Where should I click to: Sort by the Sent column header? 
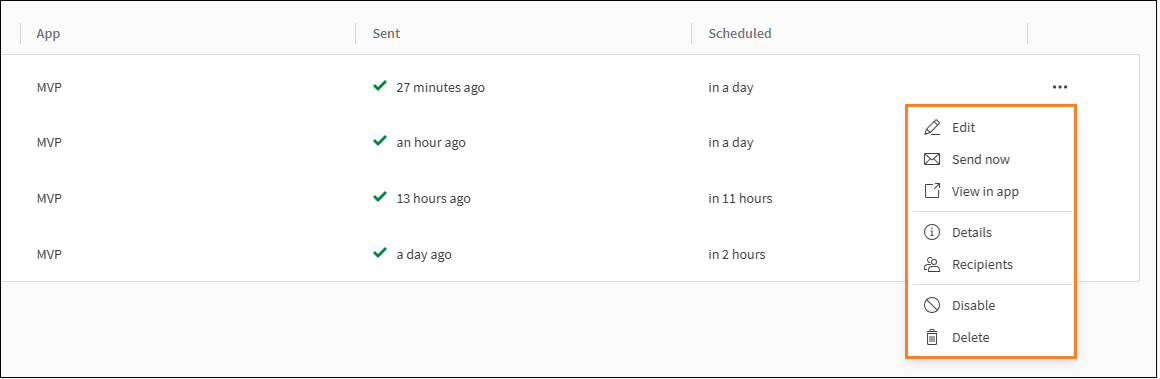click(386, 33)
